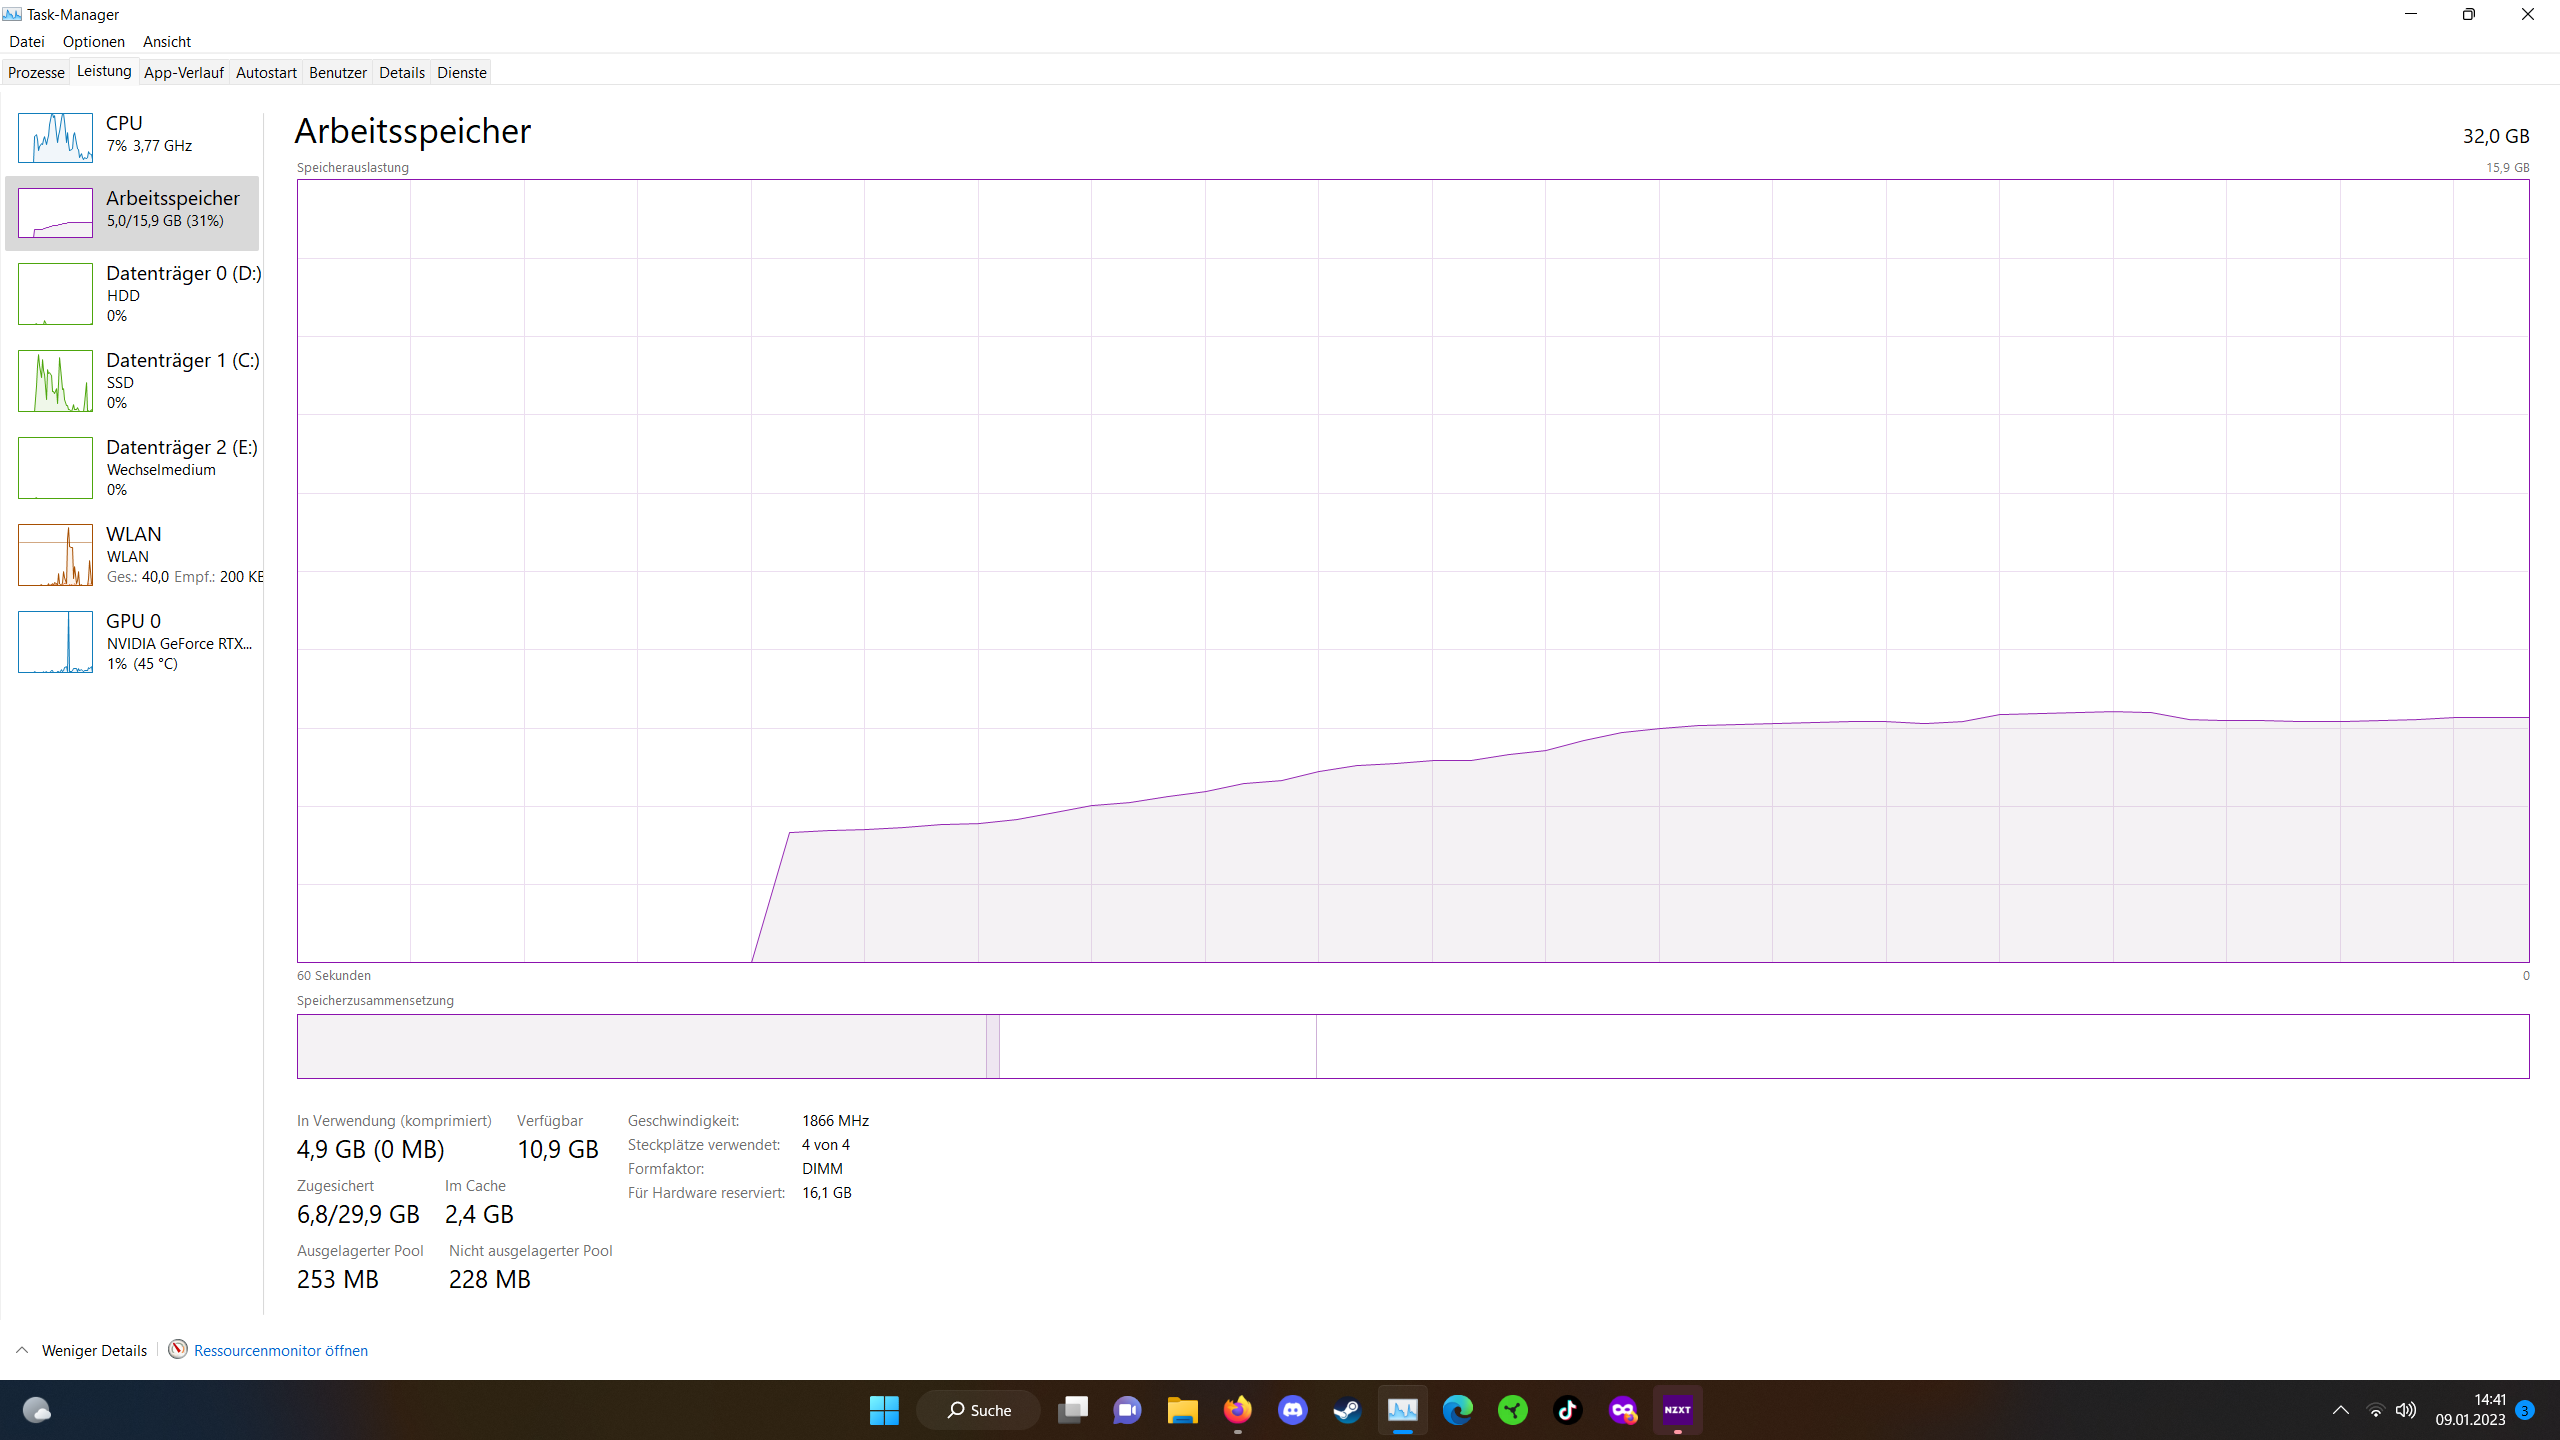Click the Speicherzusammensetzung composition bar
Screen dimensions: 2560x1440
click(1411, 1046)
